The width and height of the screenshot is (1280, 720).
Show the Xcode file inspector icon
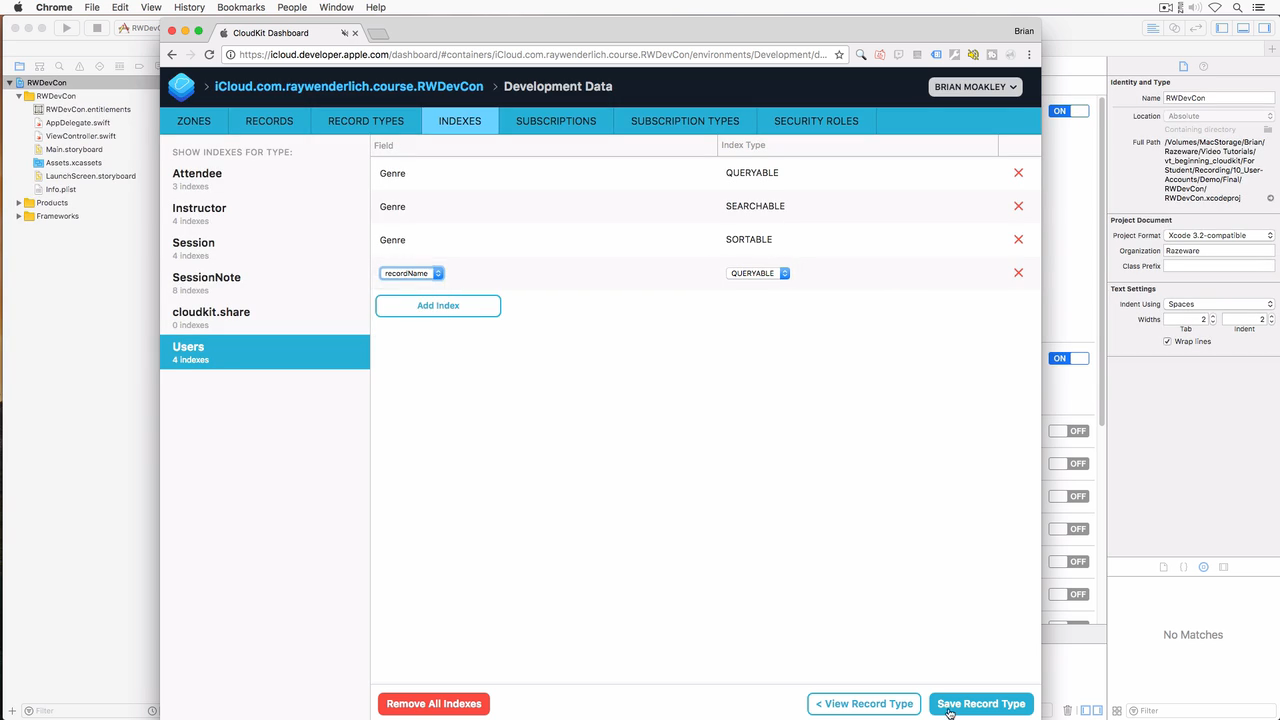coord(1183,66)
